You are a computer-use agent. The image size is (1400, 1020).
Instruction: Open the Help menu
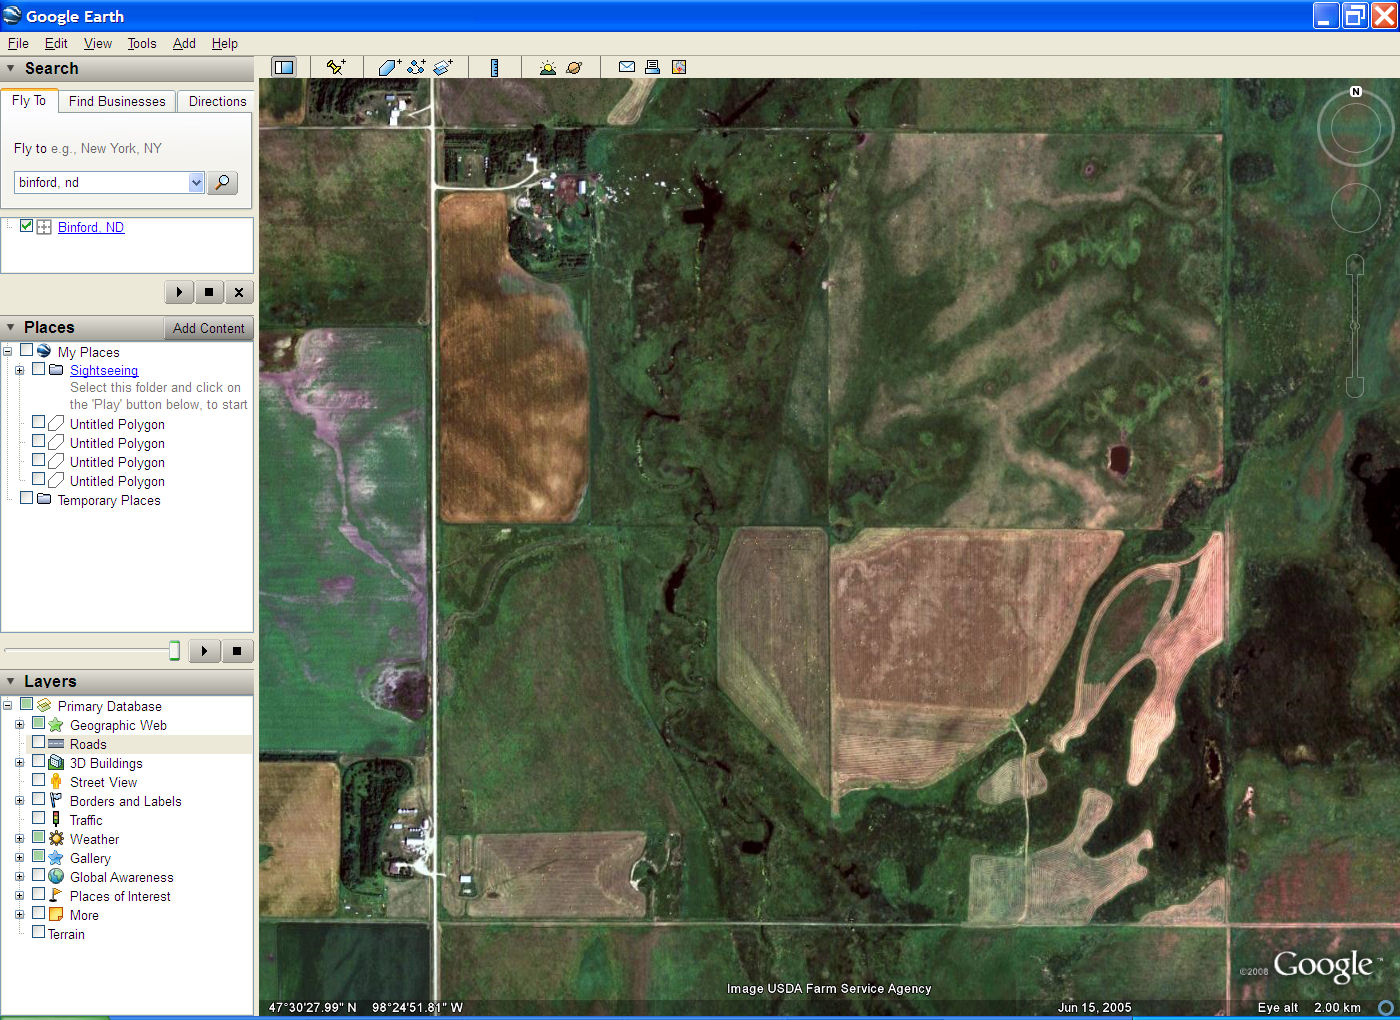point(225,43)
